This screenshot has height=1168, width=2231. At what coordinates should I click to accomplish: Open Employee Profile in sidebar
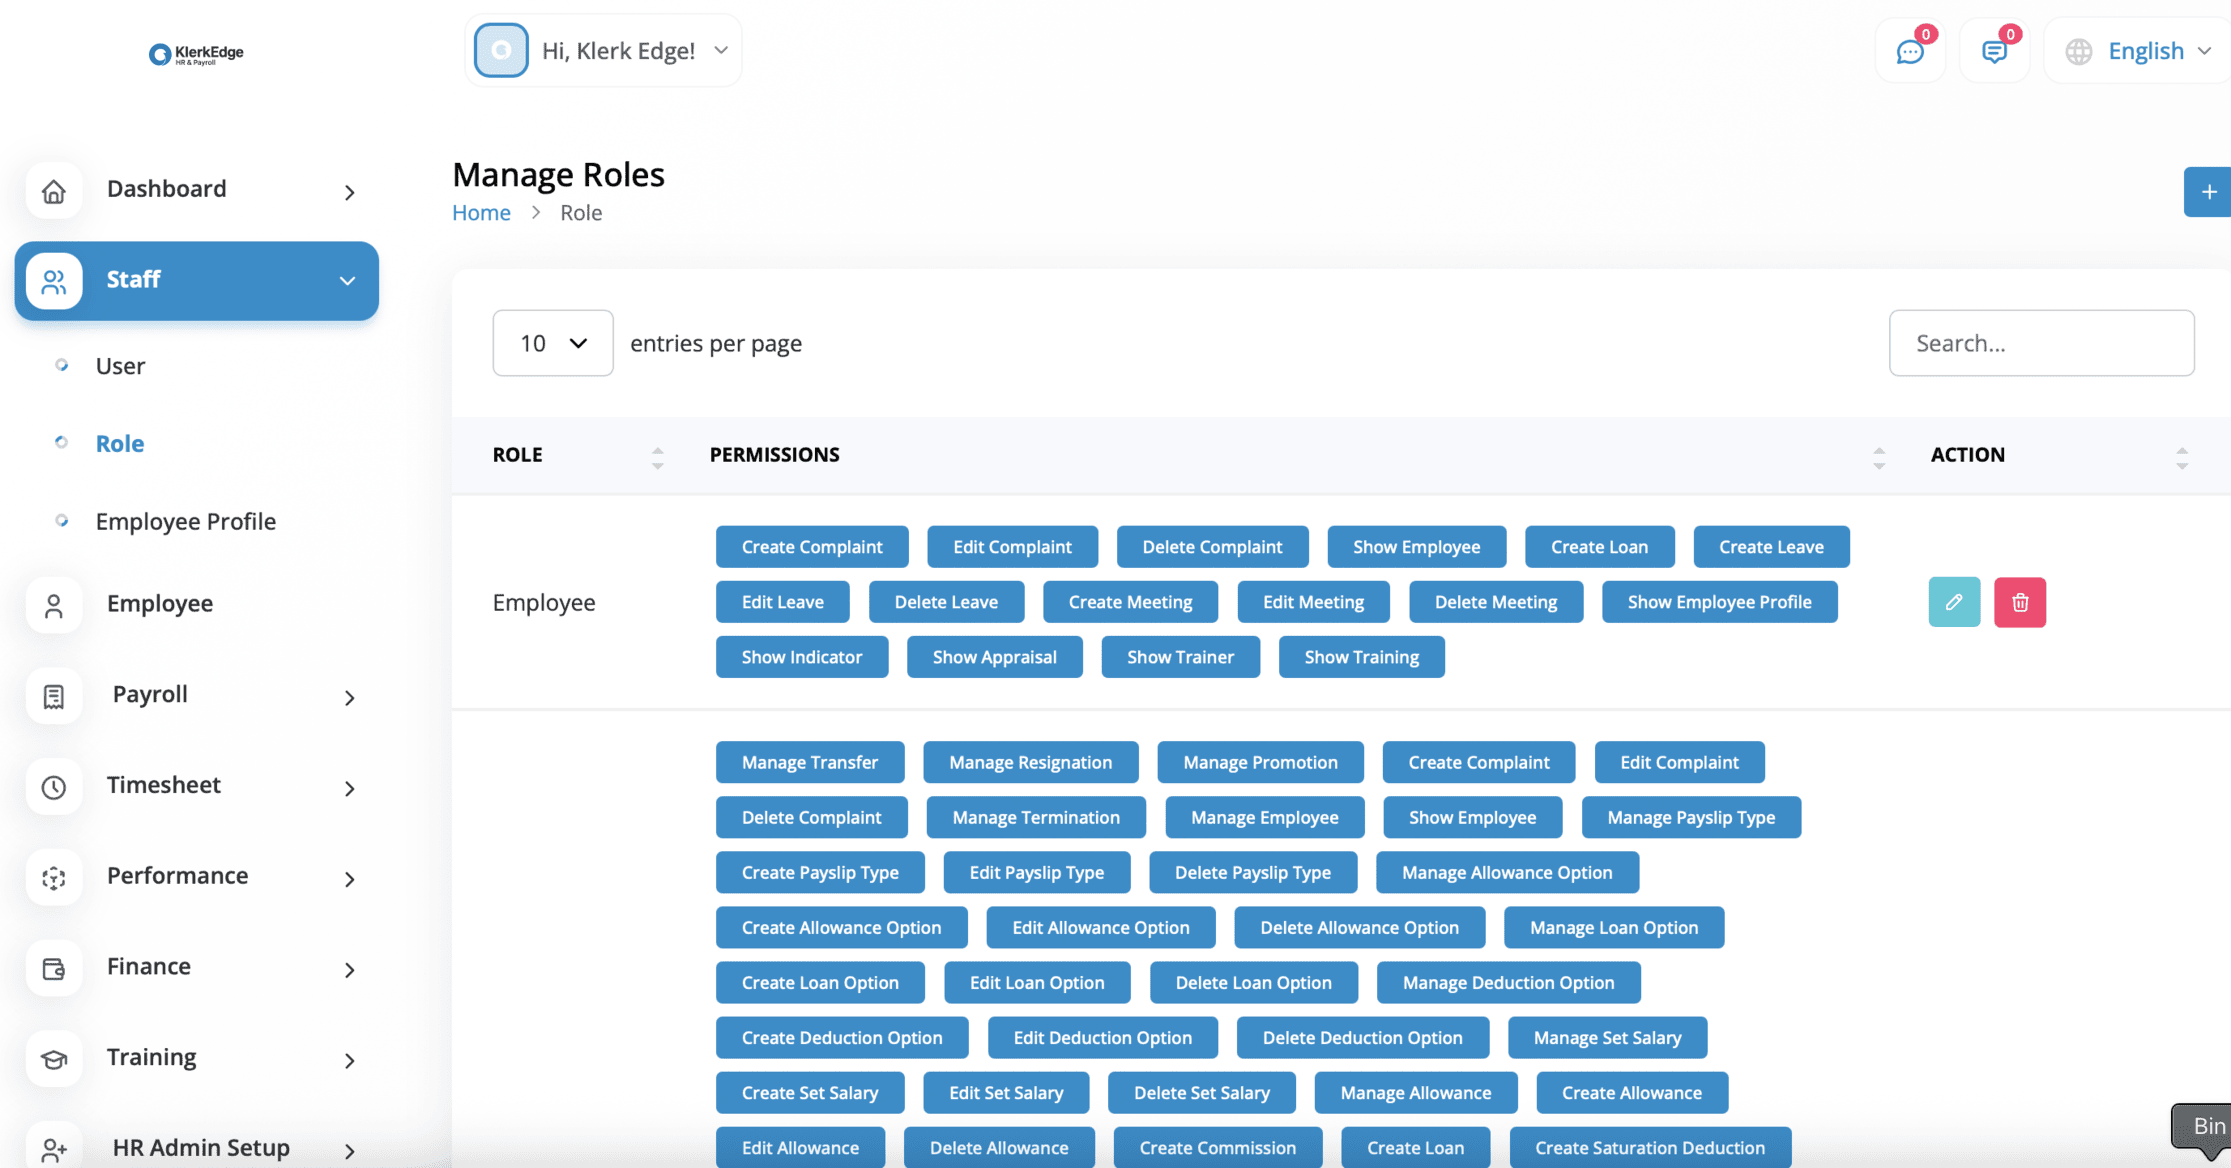pyautogui.click(x=185, y=521)
